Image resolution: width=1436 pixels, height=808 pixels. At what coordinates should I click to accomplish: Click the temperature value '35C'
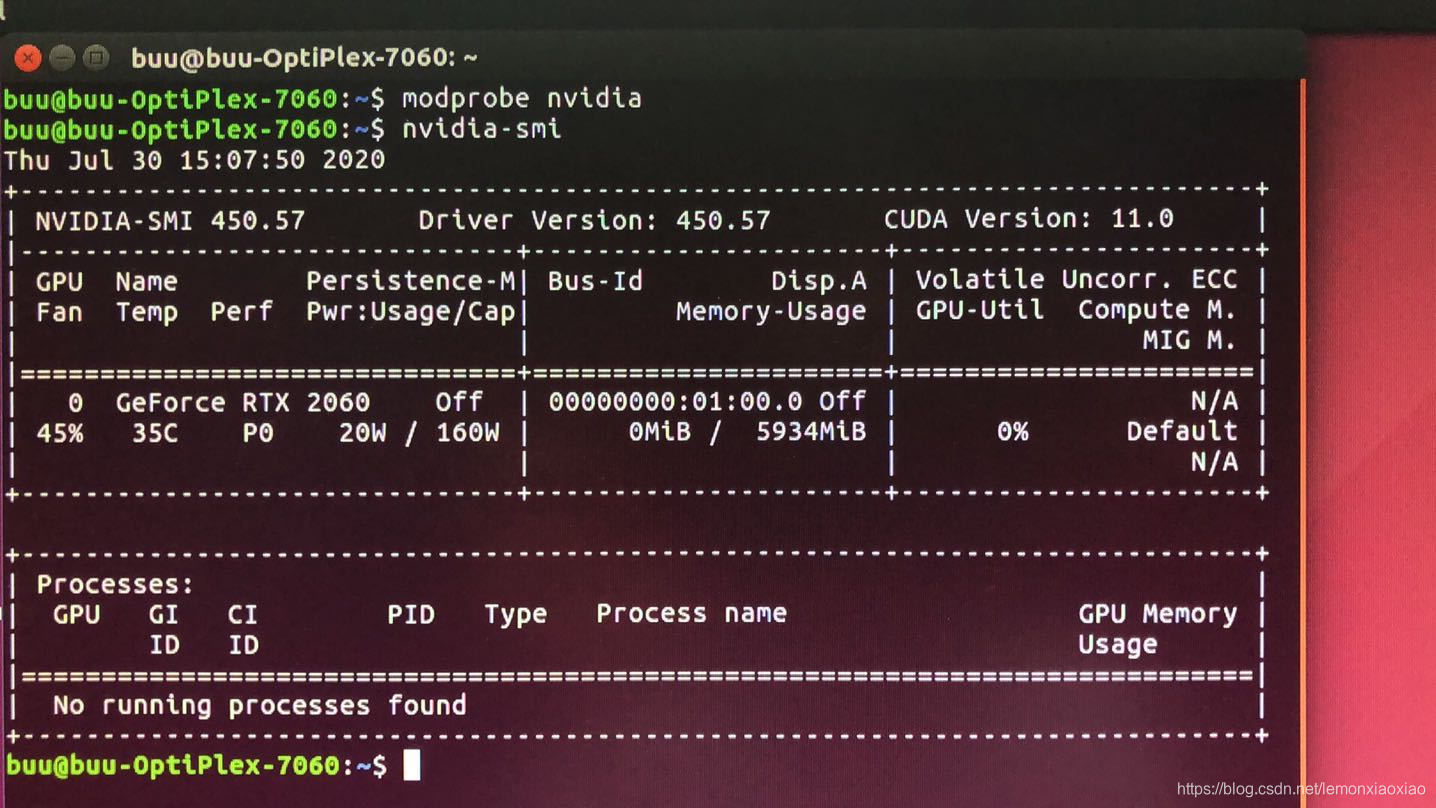pyautogui.click(x=155, y=433)
